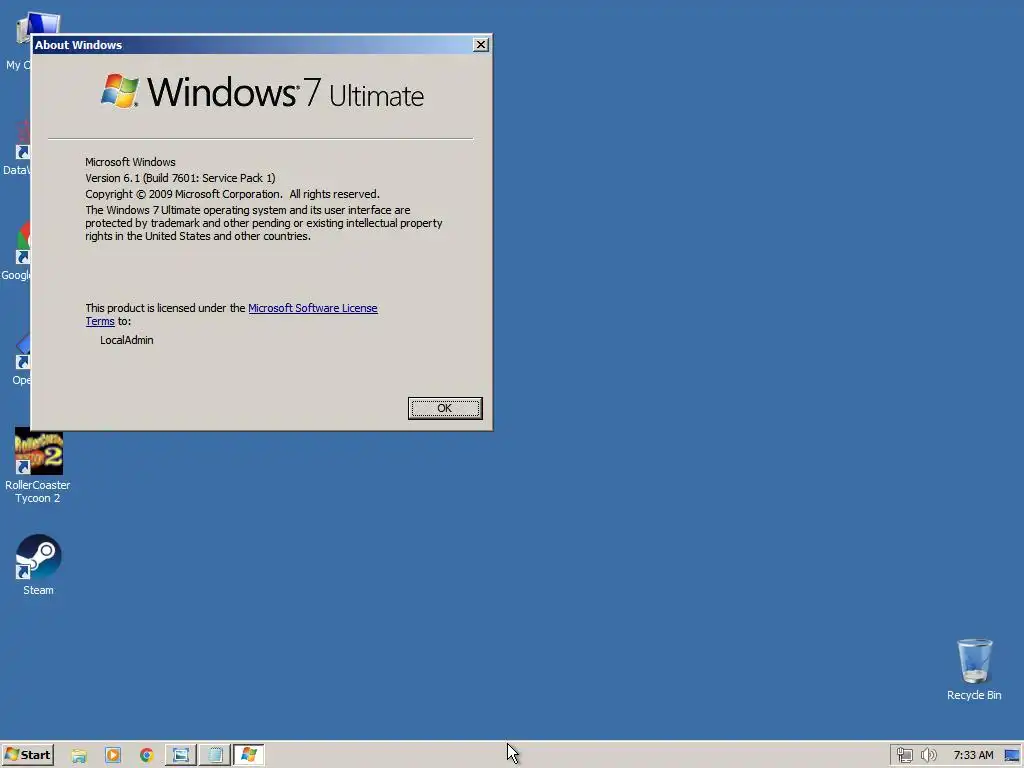Click the 'Microsoft Windows' text line

coord(130,162)
